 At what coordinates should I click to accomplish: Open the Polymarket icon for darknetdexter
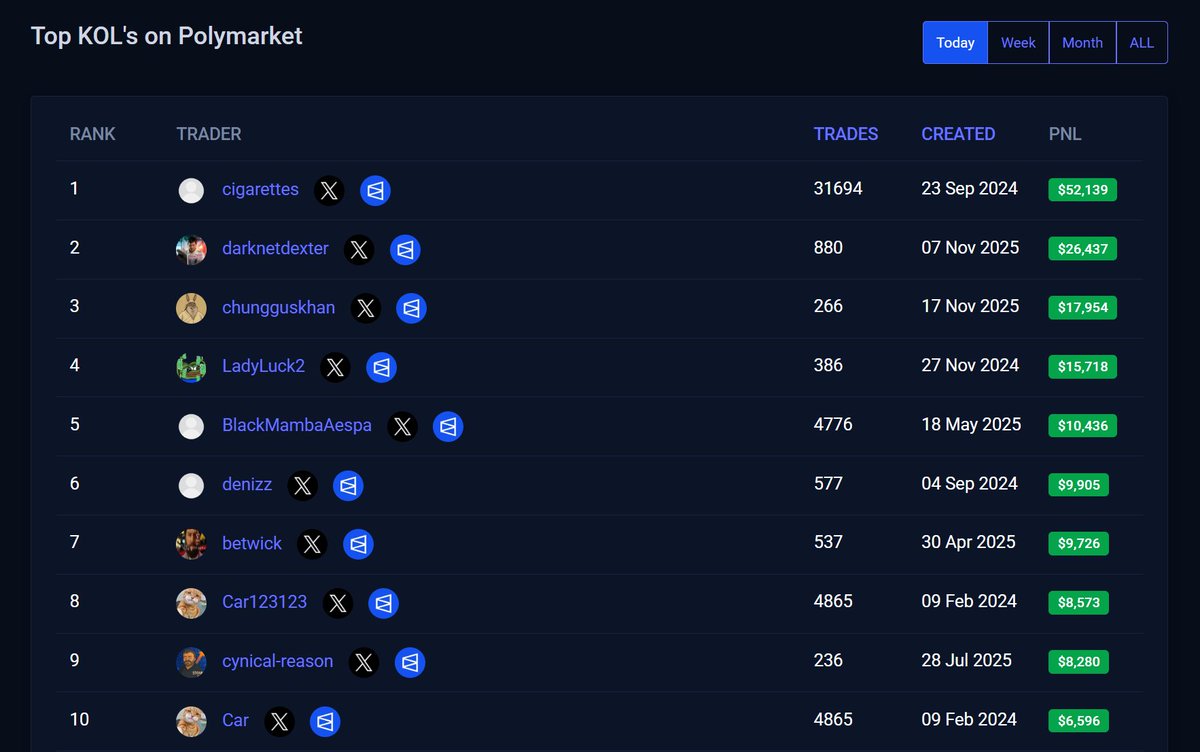tap(405, 249)
